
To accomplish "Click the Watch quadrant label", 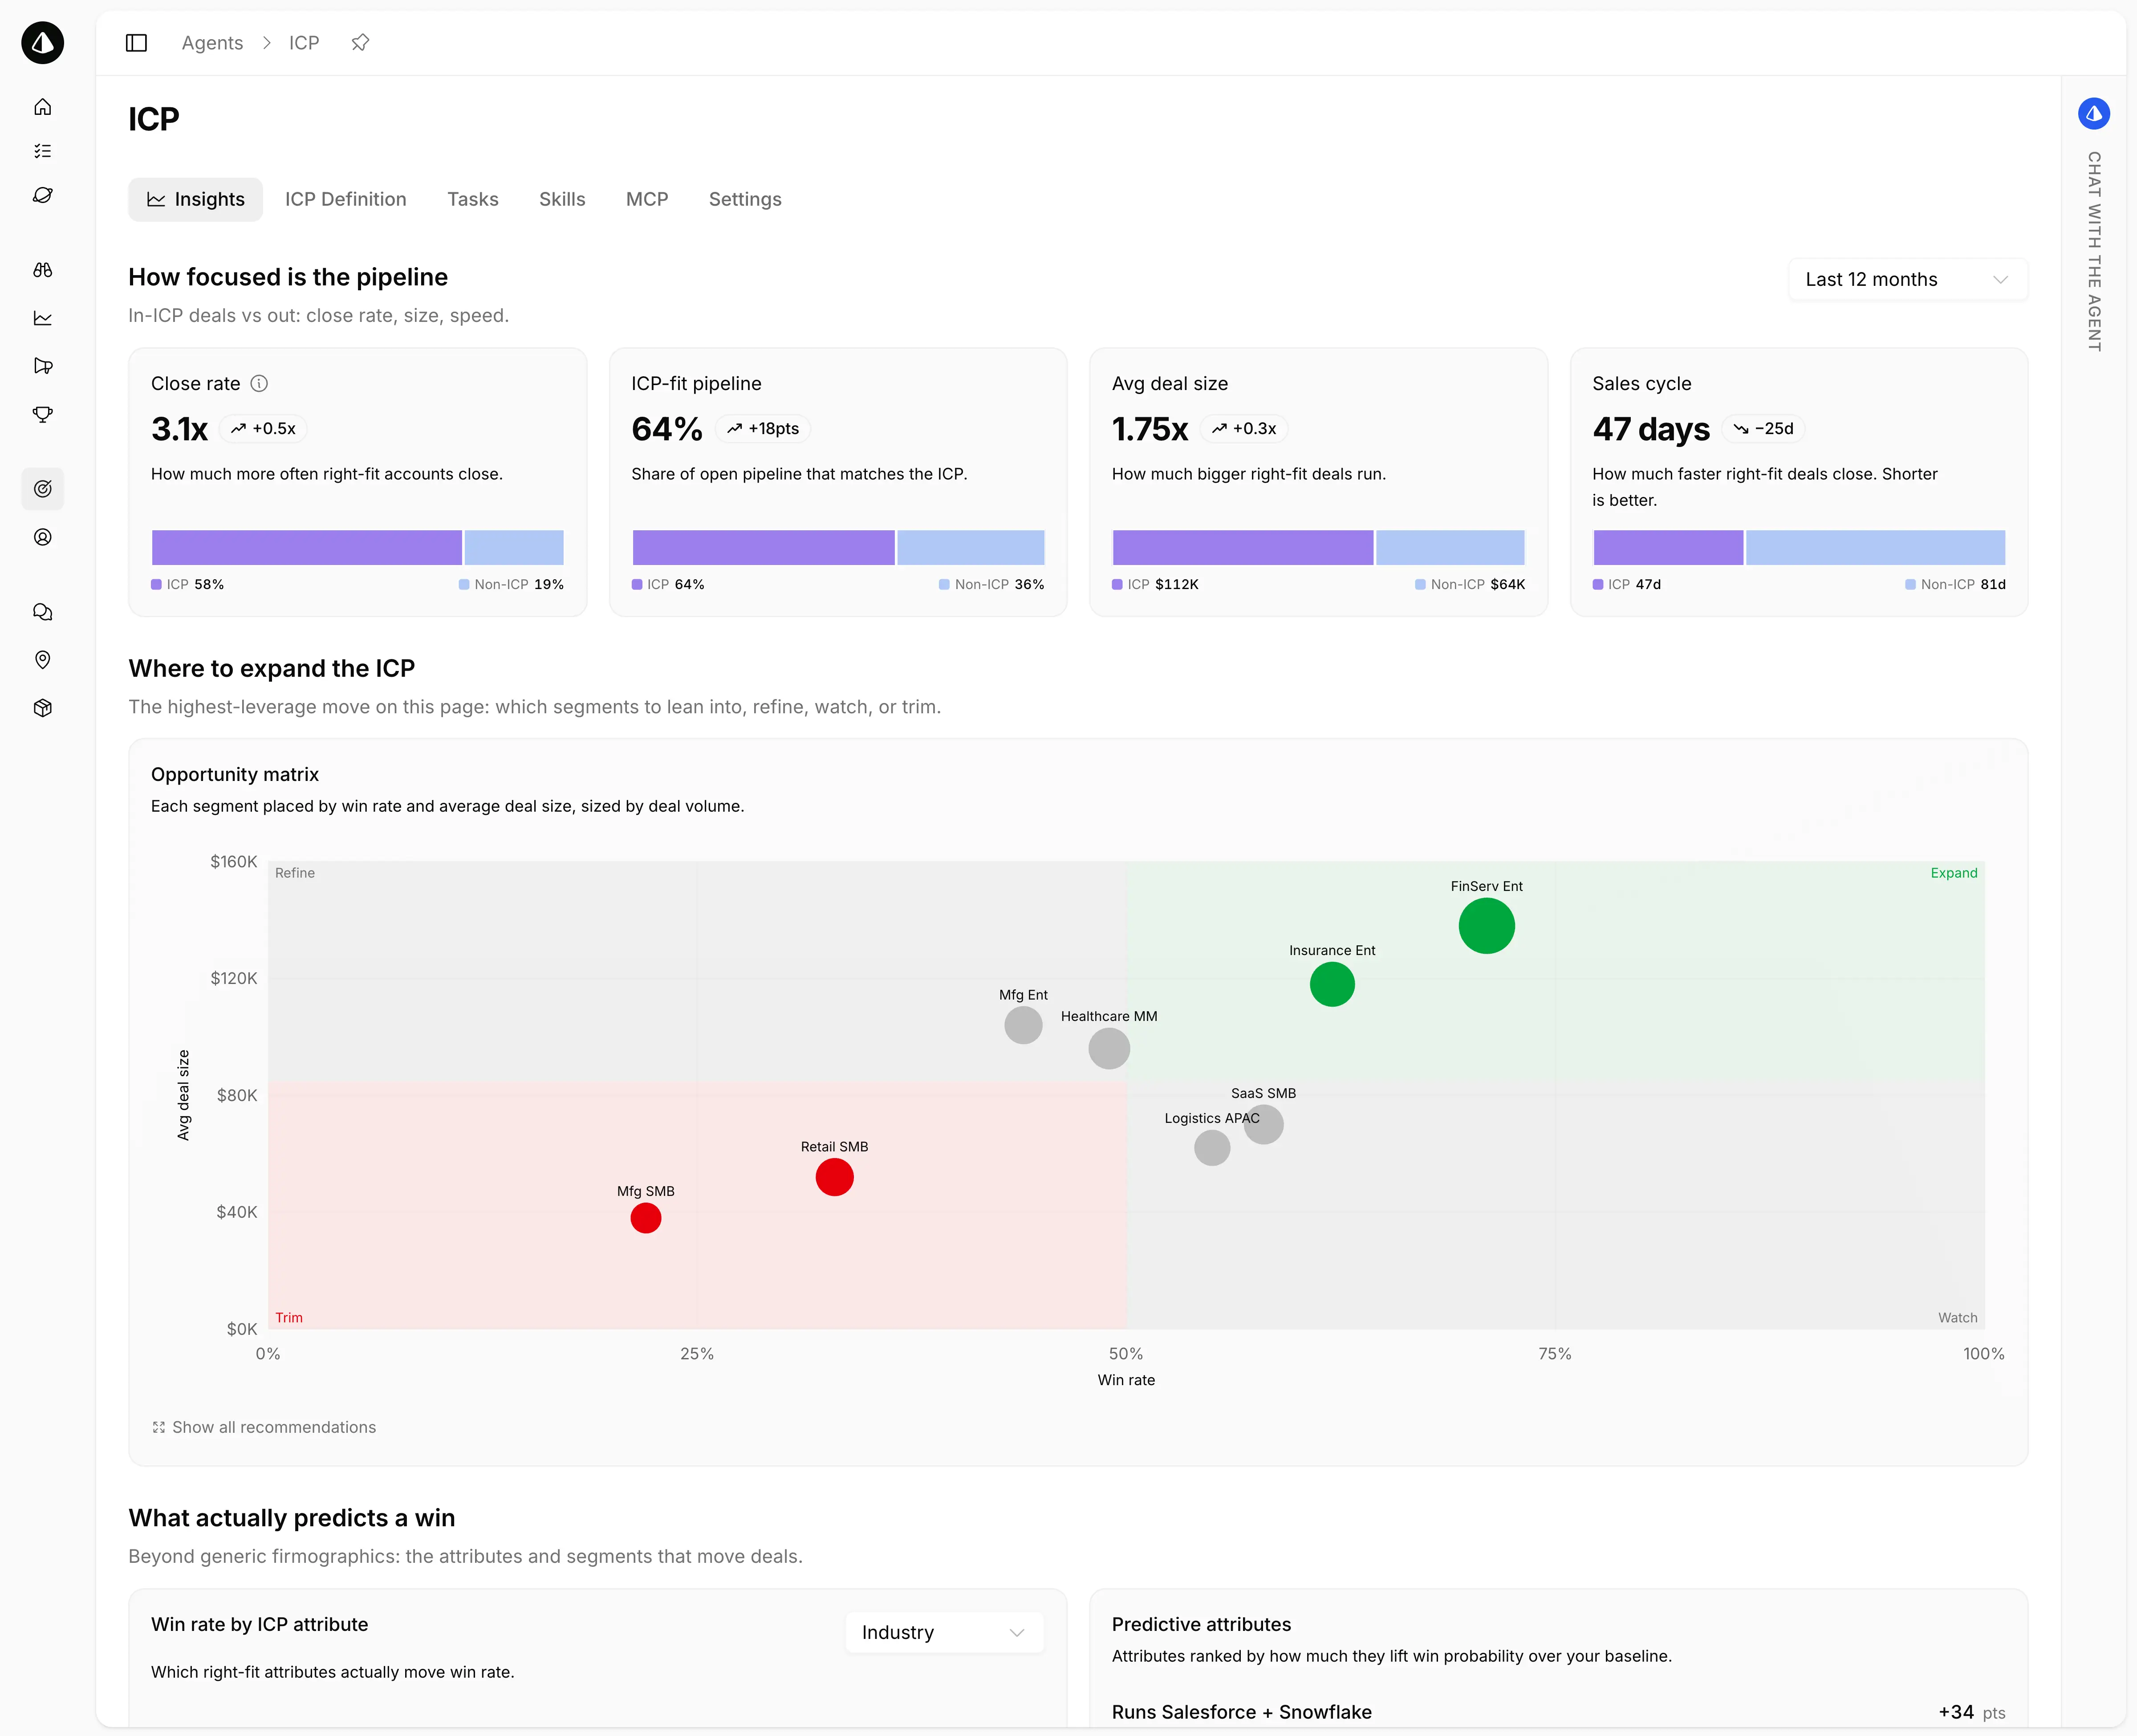I will pyautogui.click(x=1958, y=1318).
